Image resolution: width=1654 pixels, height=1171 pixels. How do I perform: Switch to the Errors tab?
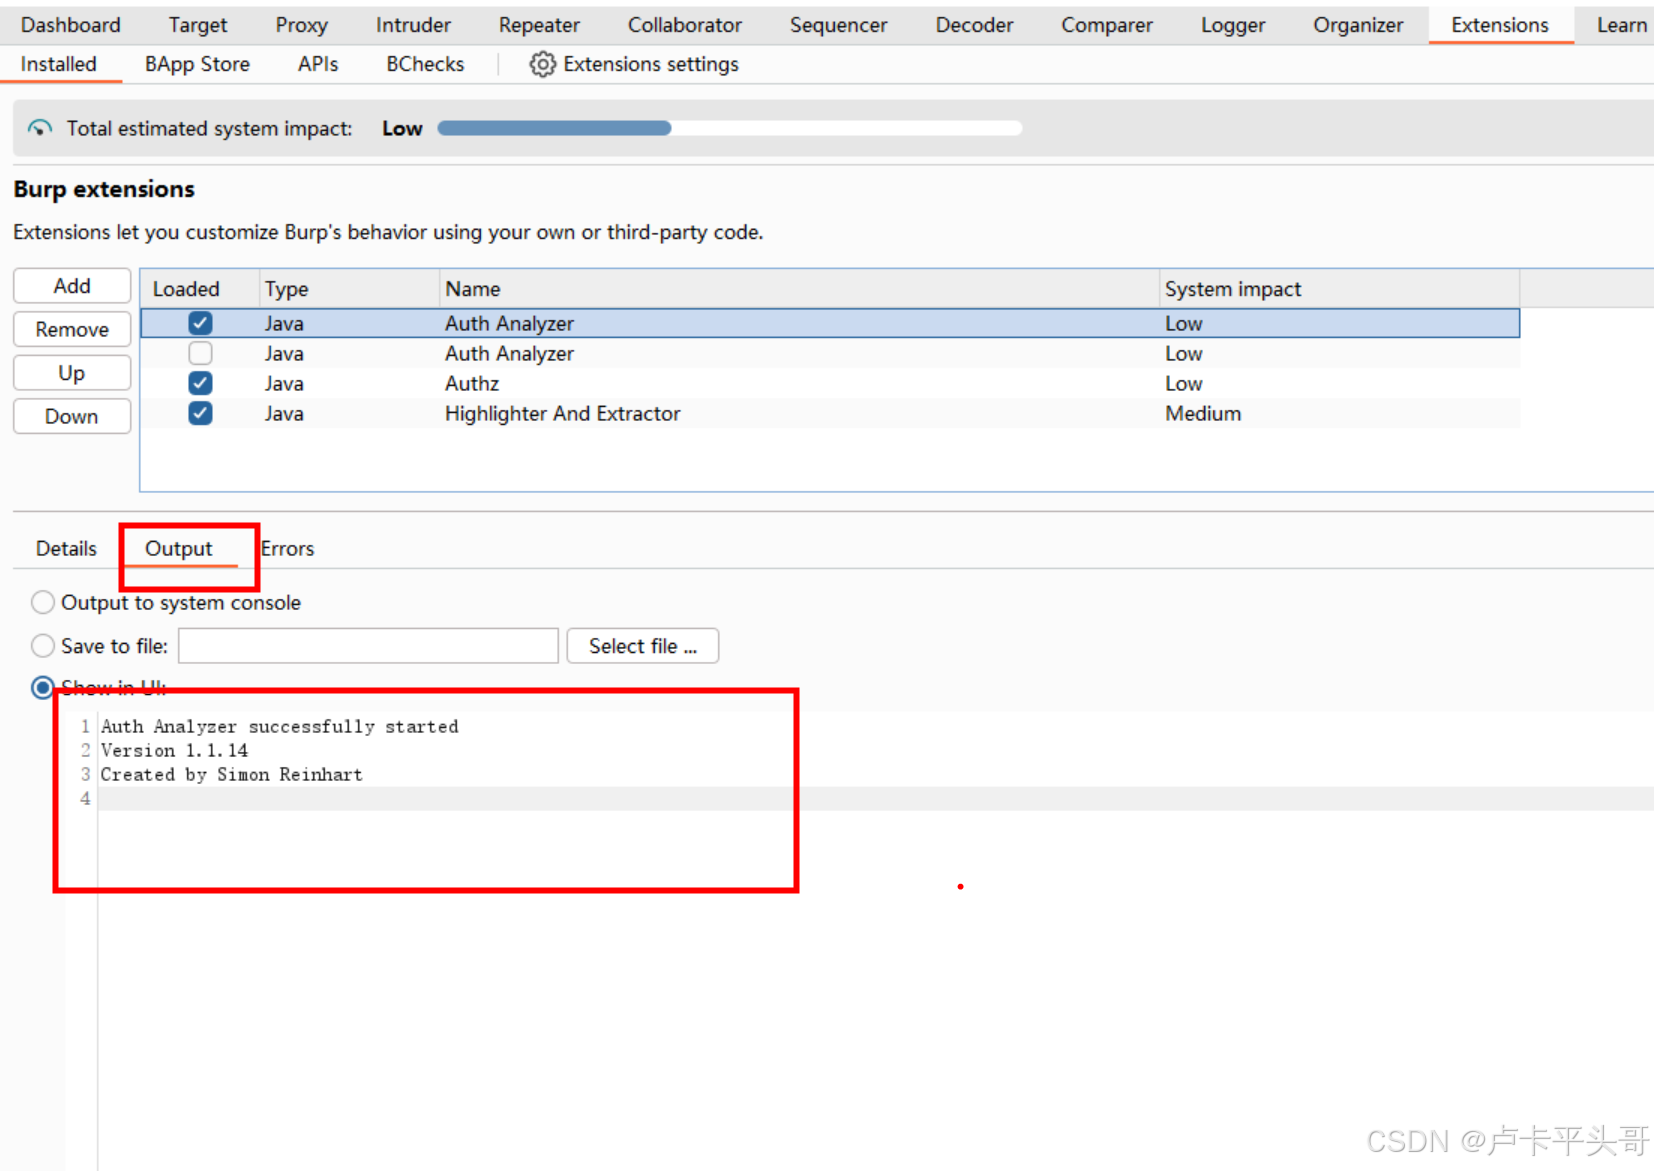287,548
